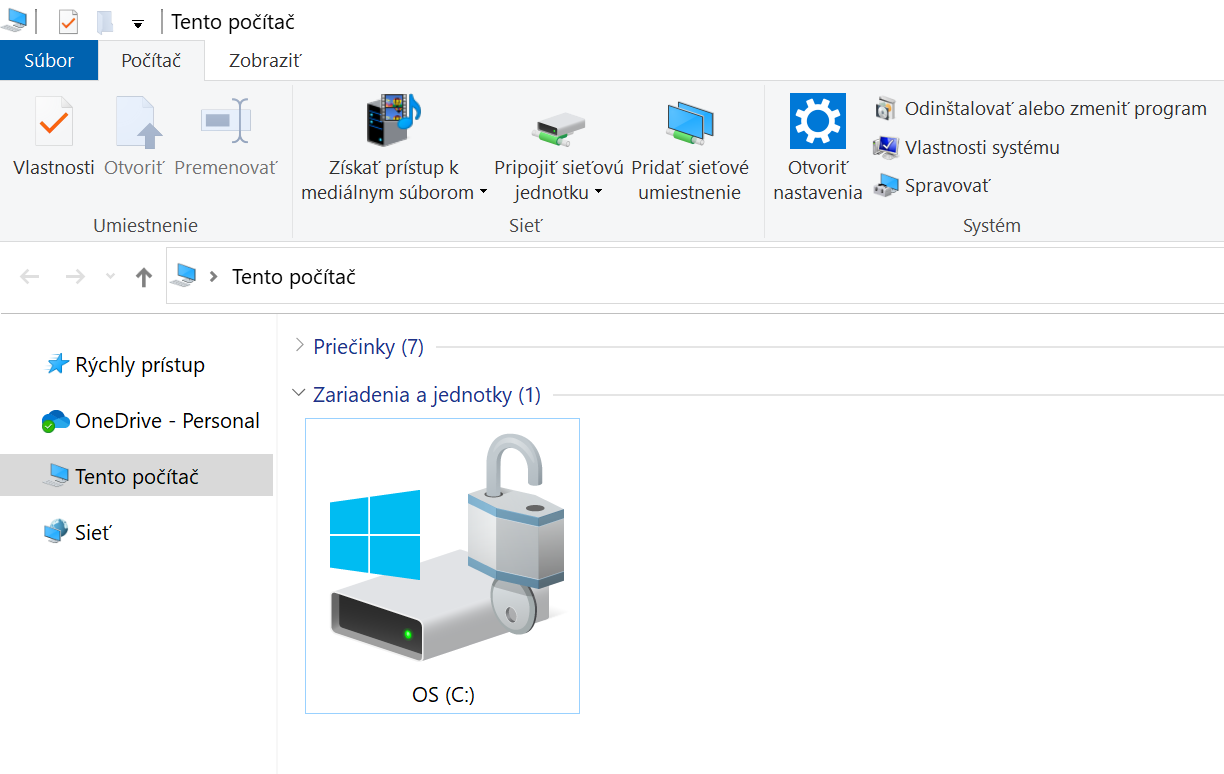Click the Vlastnosti checkmark icon in ribbon

point(53,123)
